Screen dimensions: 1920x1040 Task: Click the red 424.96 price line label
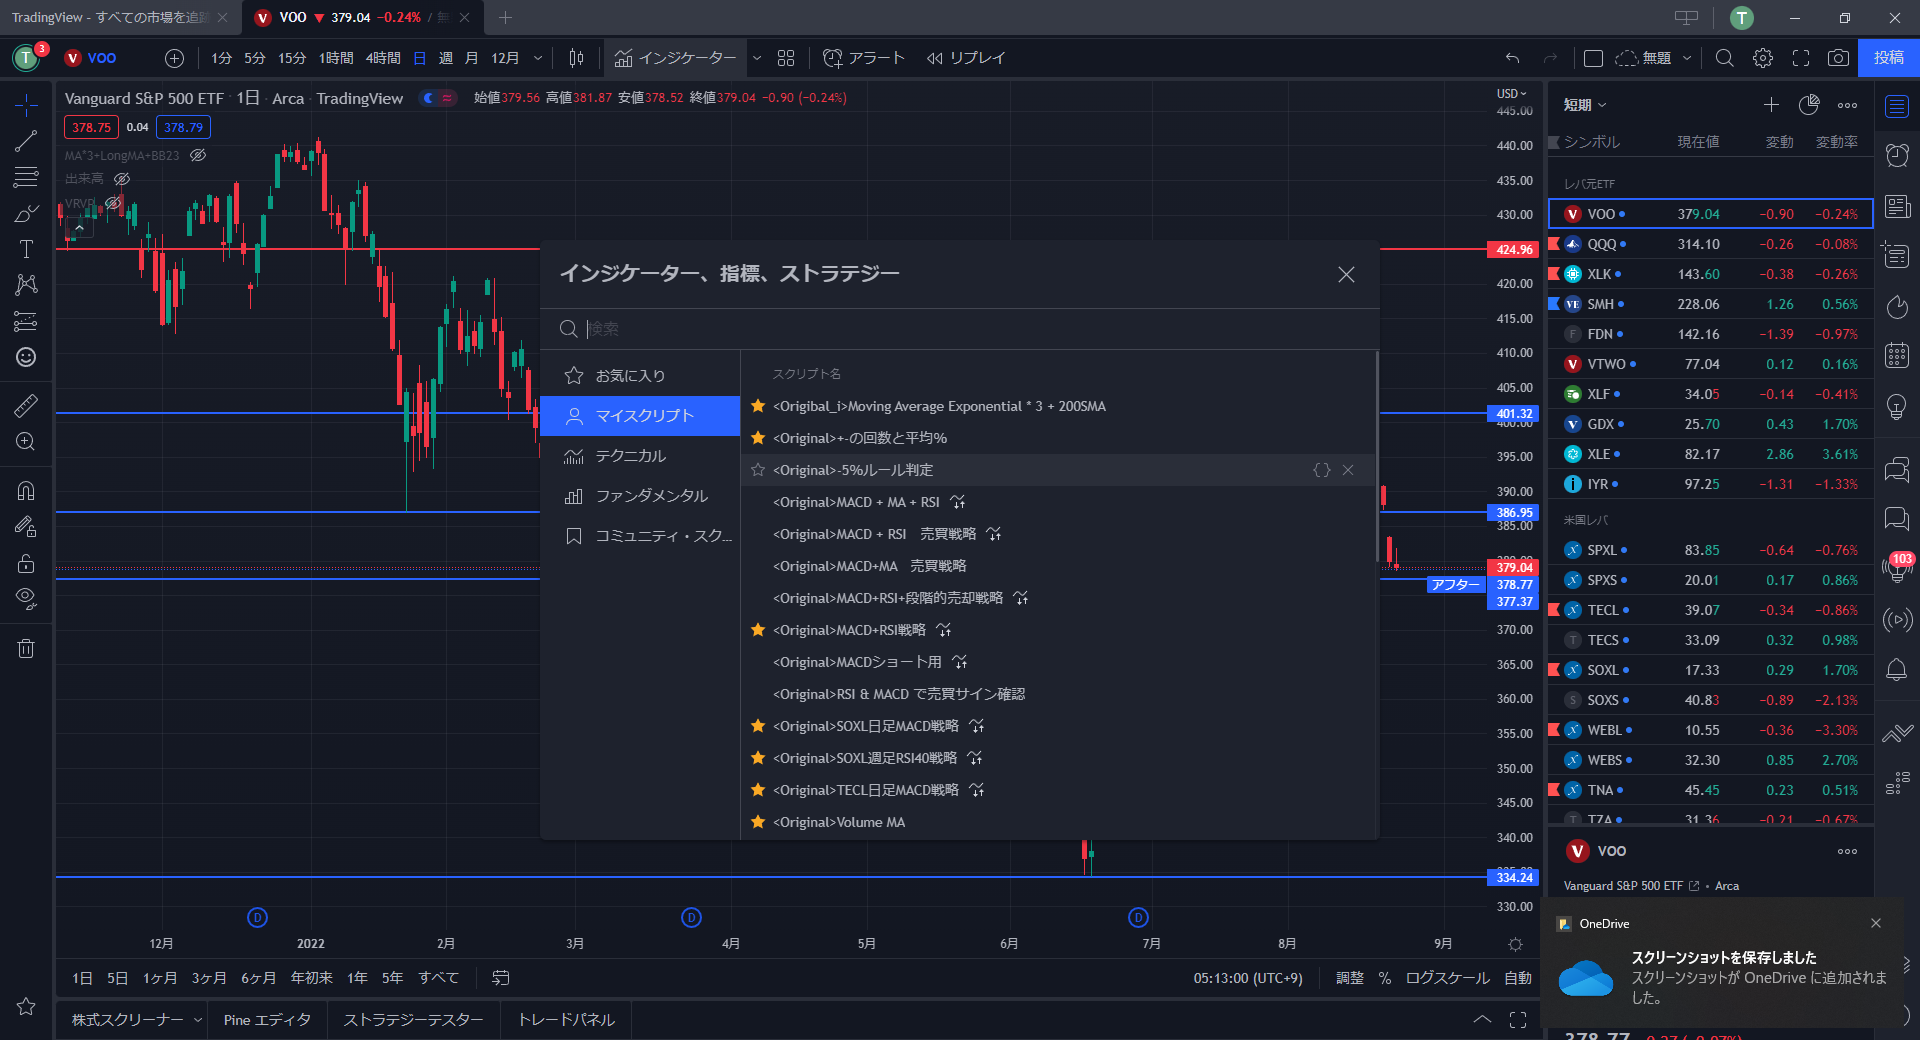(x=1514, y=249)
